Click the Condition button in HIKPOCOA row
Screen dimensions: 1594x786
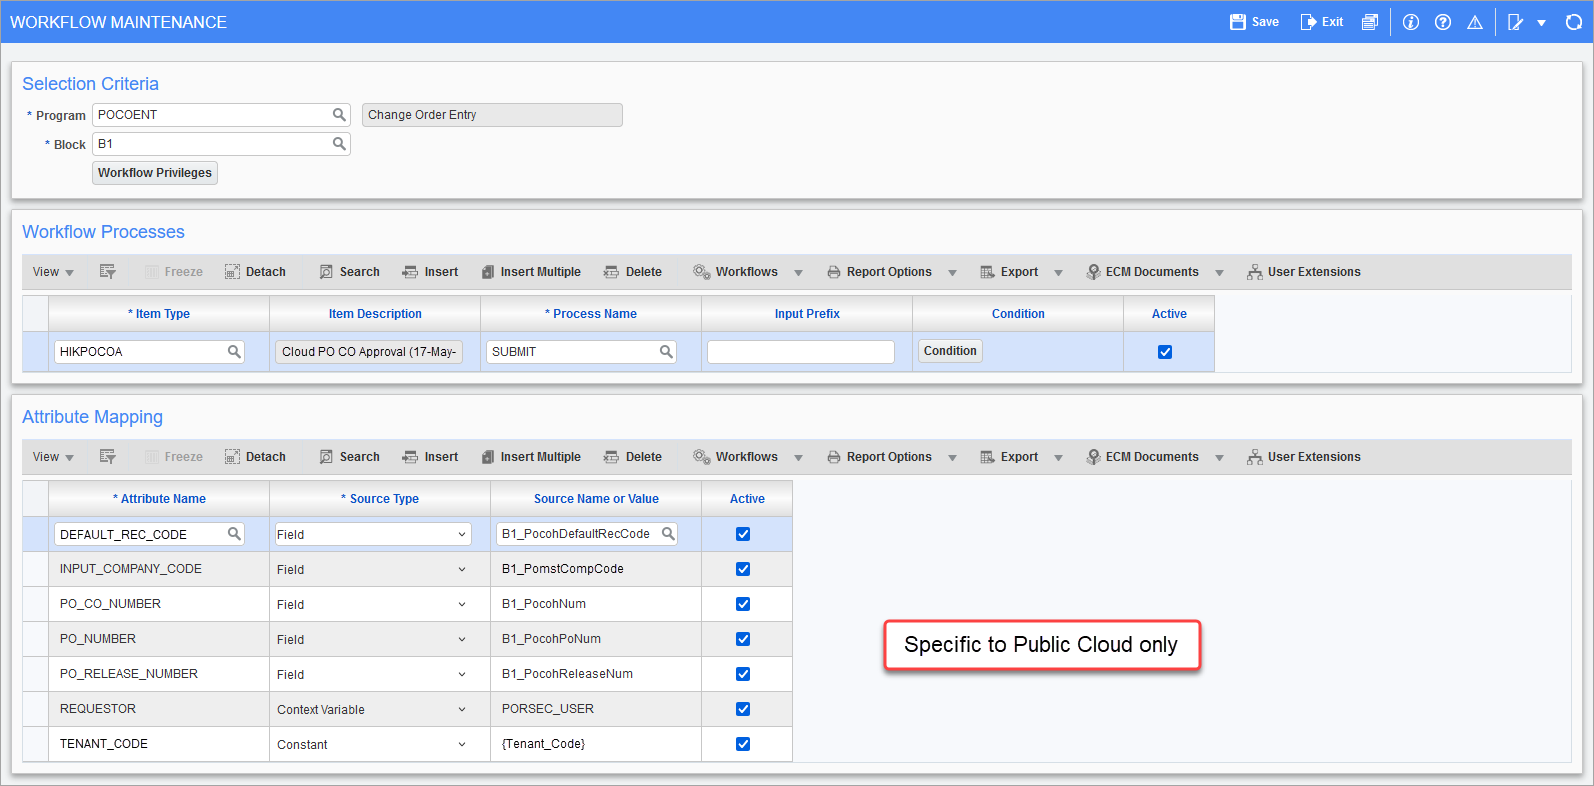[x=950, y=351]
